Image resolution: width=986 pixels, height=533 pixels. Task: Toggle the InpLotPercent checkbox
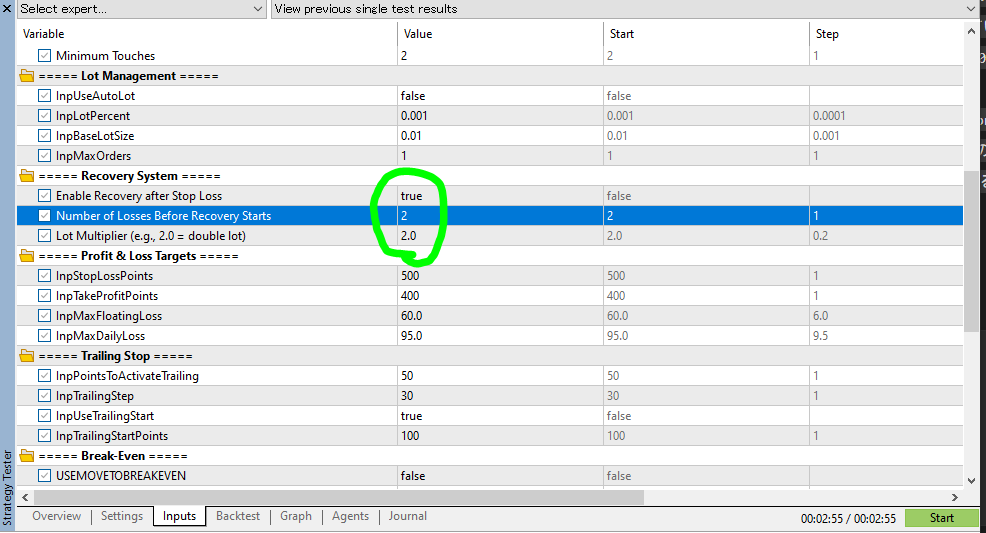pyautogui.click(x=44, y=116)
